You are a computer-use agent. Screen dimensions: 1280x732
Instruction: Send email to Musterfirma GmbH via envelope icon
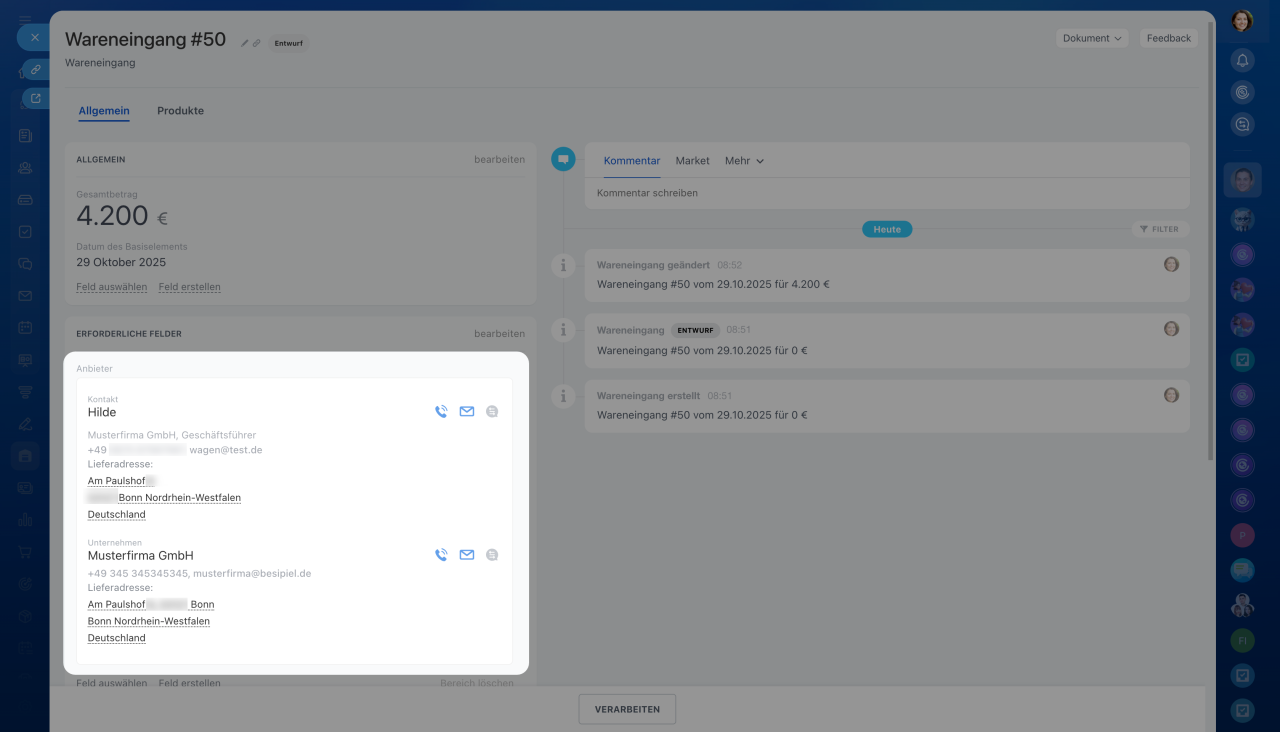(467, 555)
